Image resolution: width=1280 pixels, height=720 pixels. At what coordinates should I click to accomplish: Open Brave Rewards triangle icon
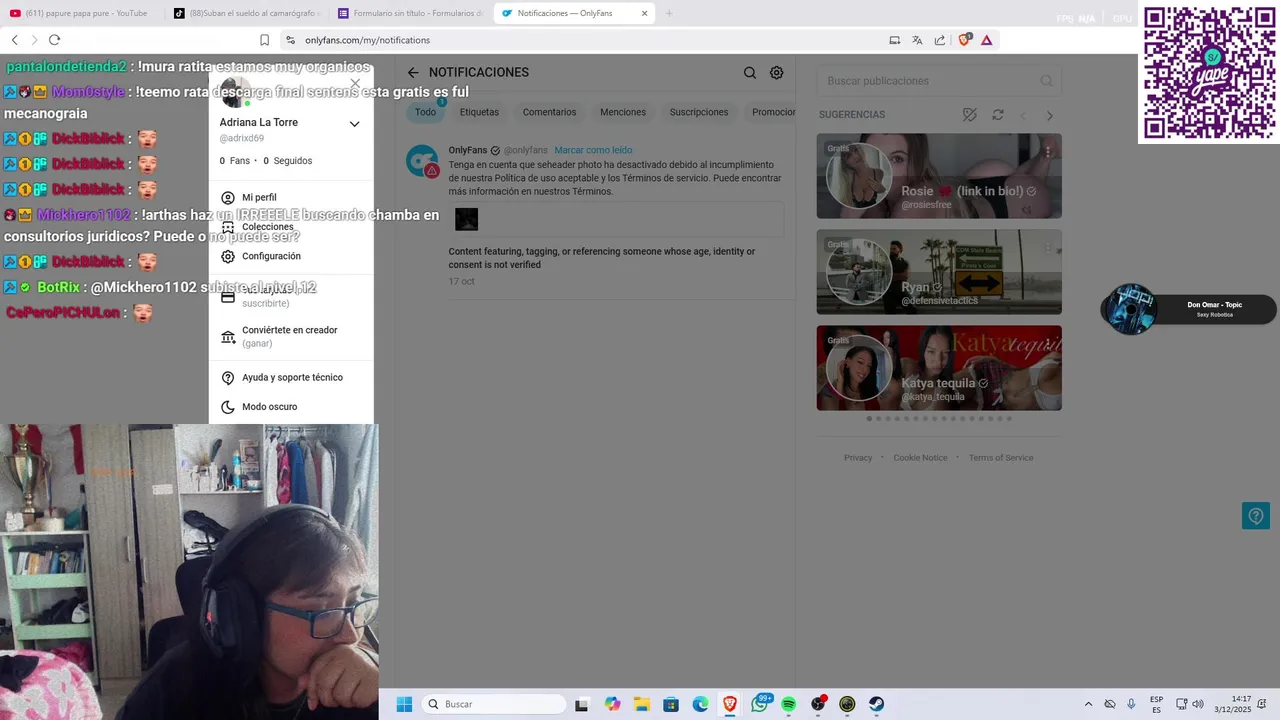(x=987, y=40)
